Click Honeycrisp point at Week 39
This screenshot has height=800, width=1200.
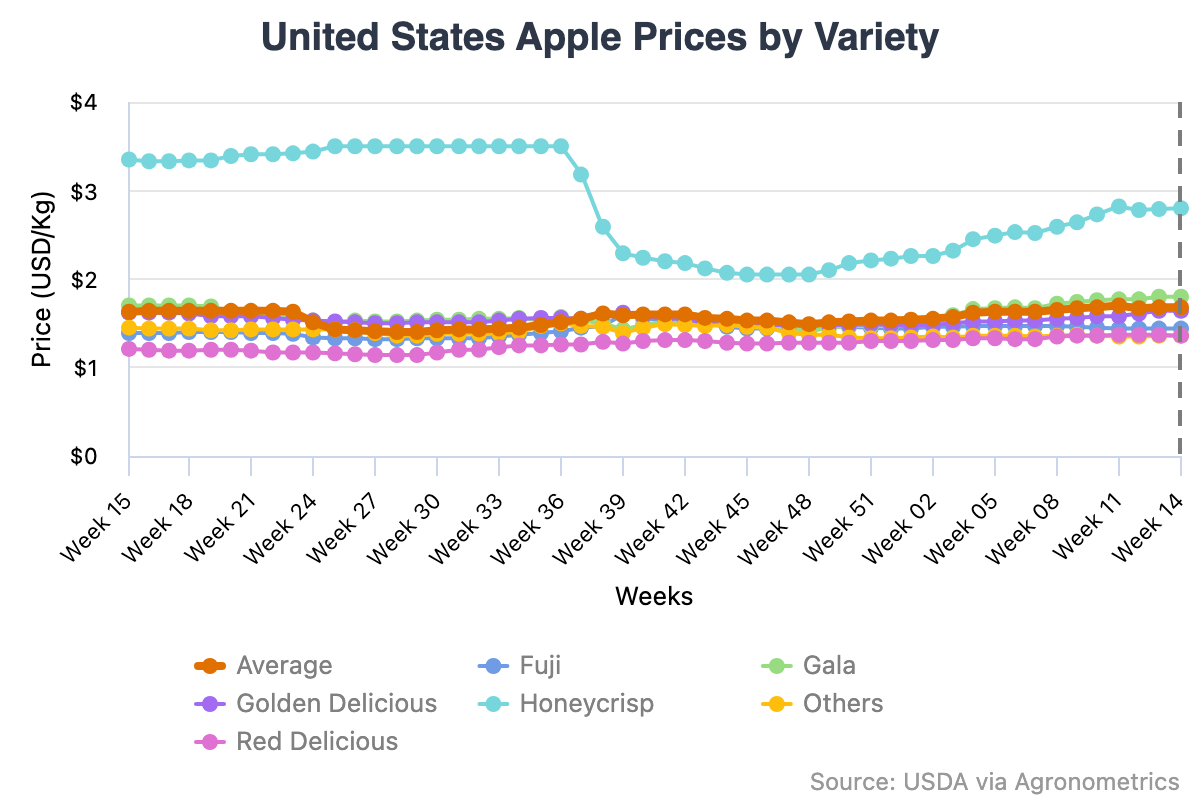tap(623, 253)
